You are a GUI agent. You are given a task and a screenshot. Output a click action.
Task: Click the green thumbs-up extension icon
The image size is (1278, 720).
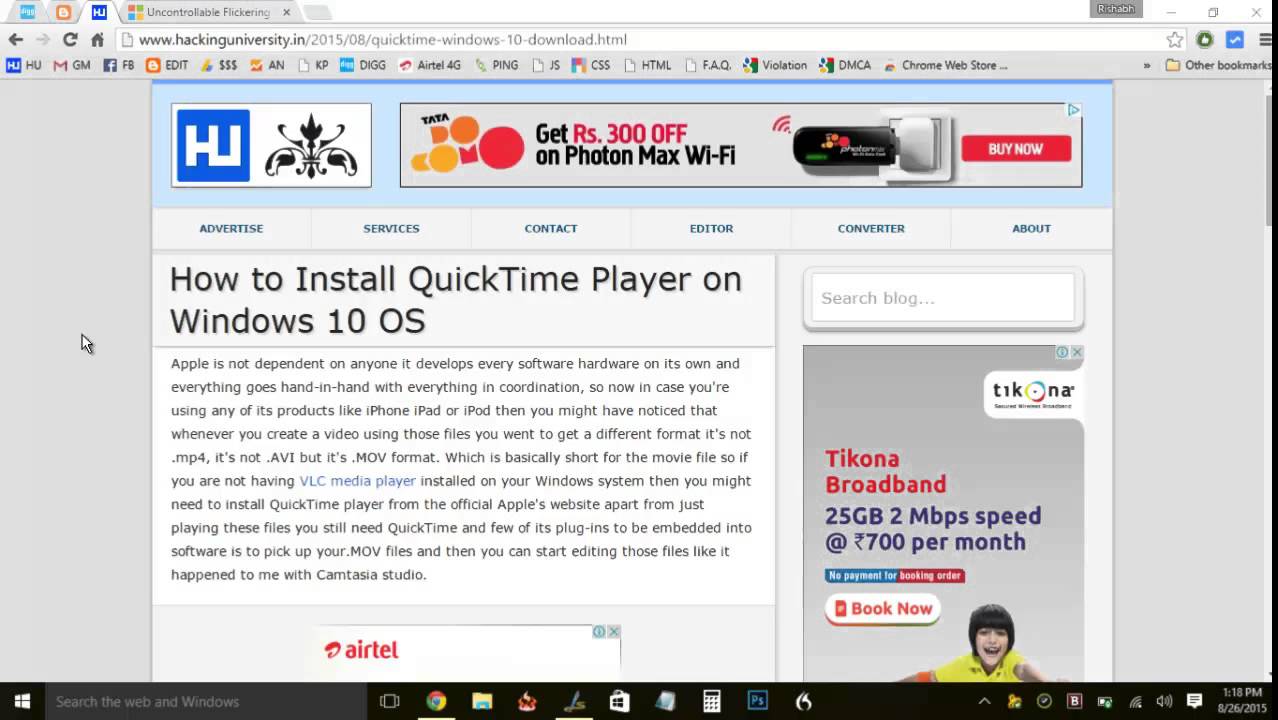coord(1205,40)
